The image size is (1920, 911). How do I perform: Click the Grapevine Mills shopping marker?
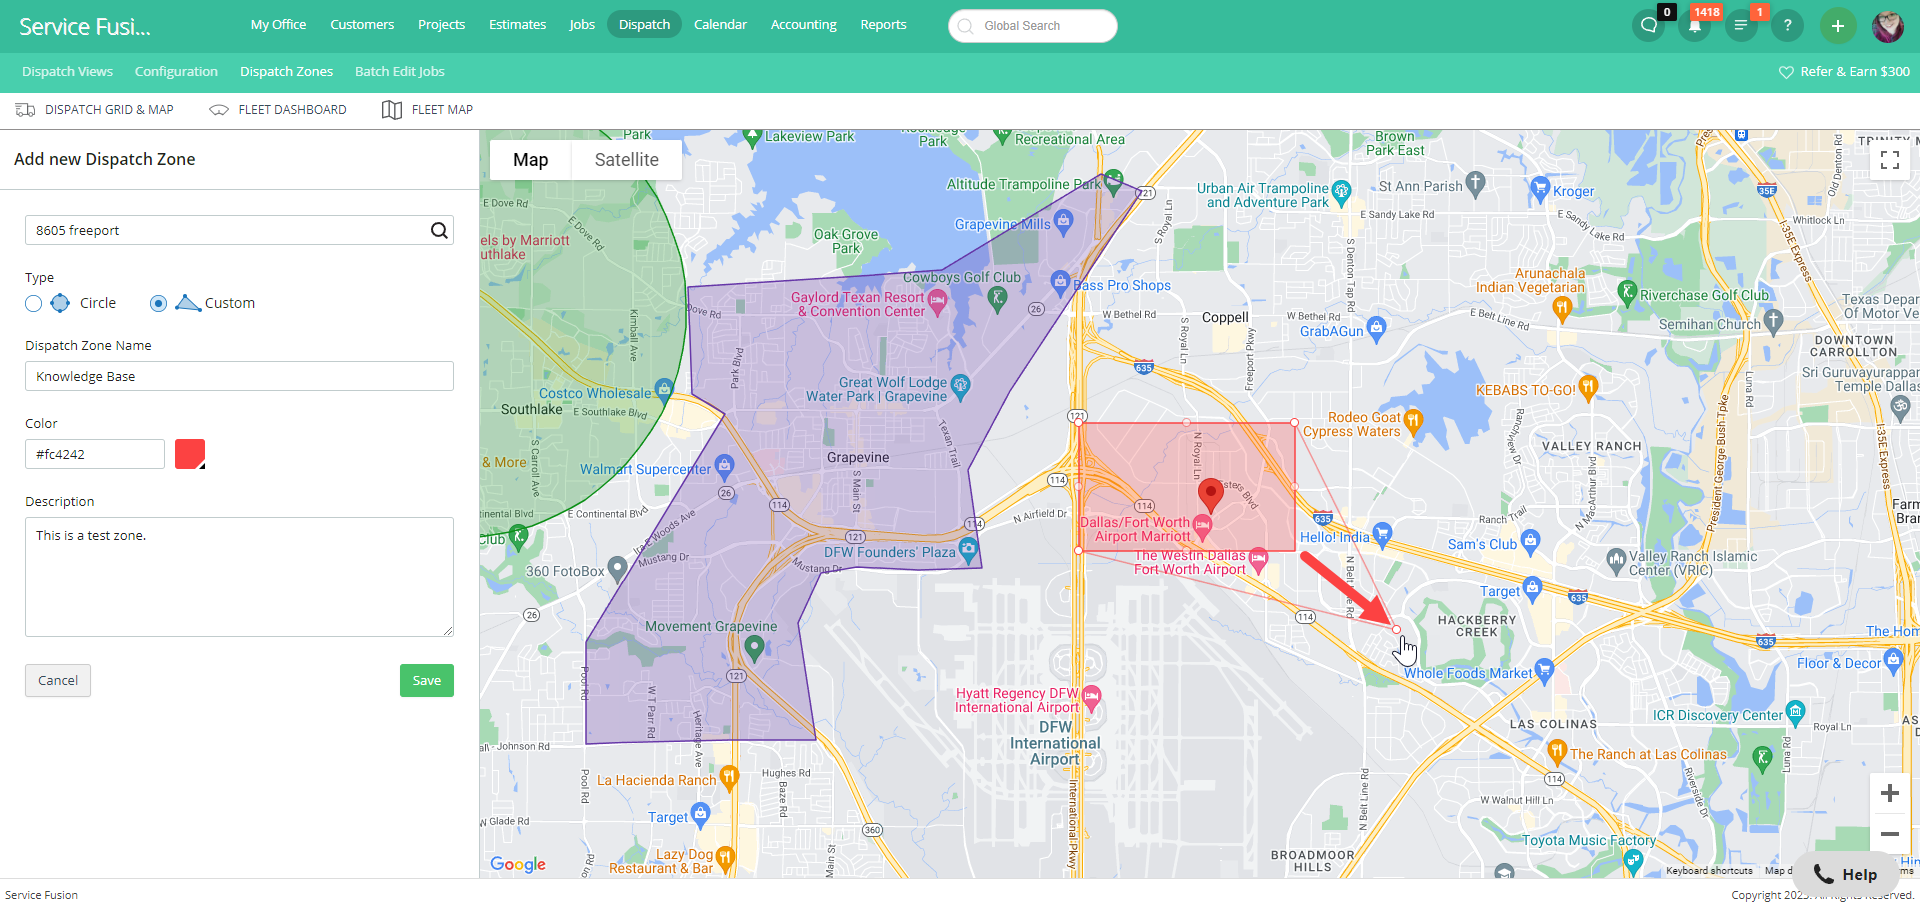coord(1063,221)
